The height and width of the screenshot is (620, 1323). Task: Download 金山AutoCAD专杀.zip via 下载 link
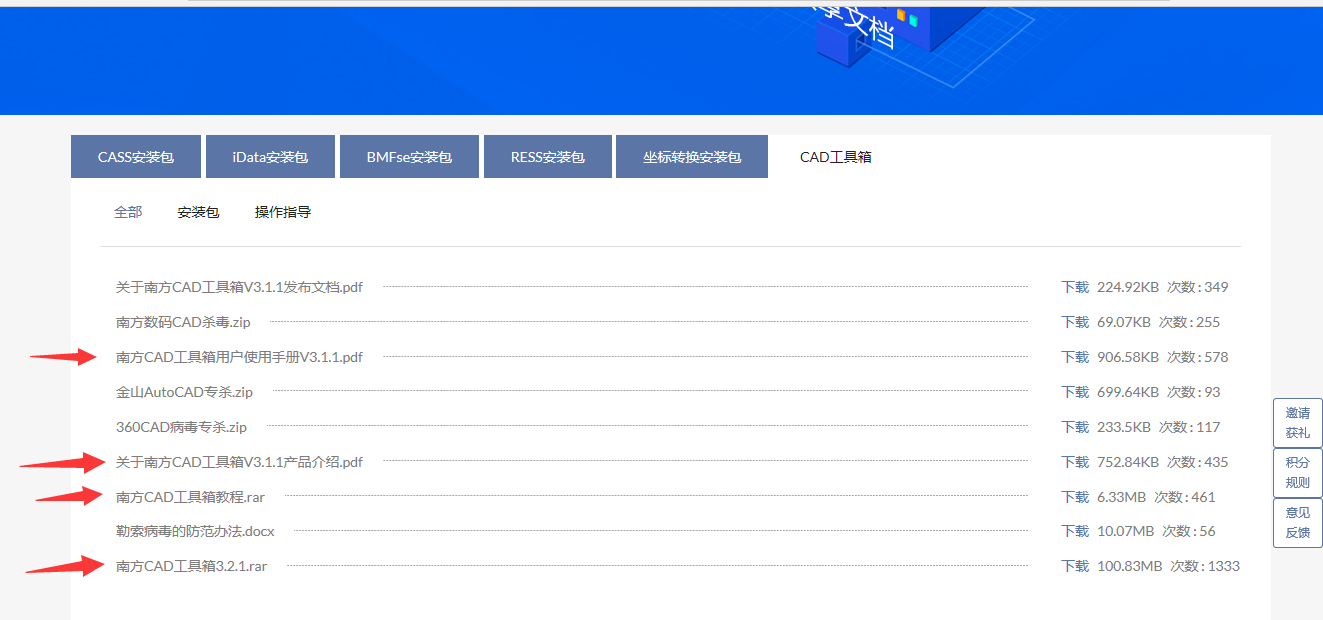(x=1075, y=392)
